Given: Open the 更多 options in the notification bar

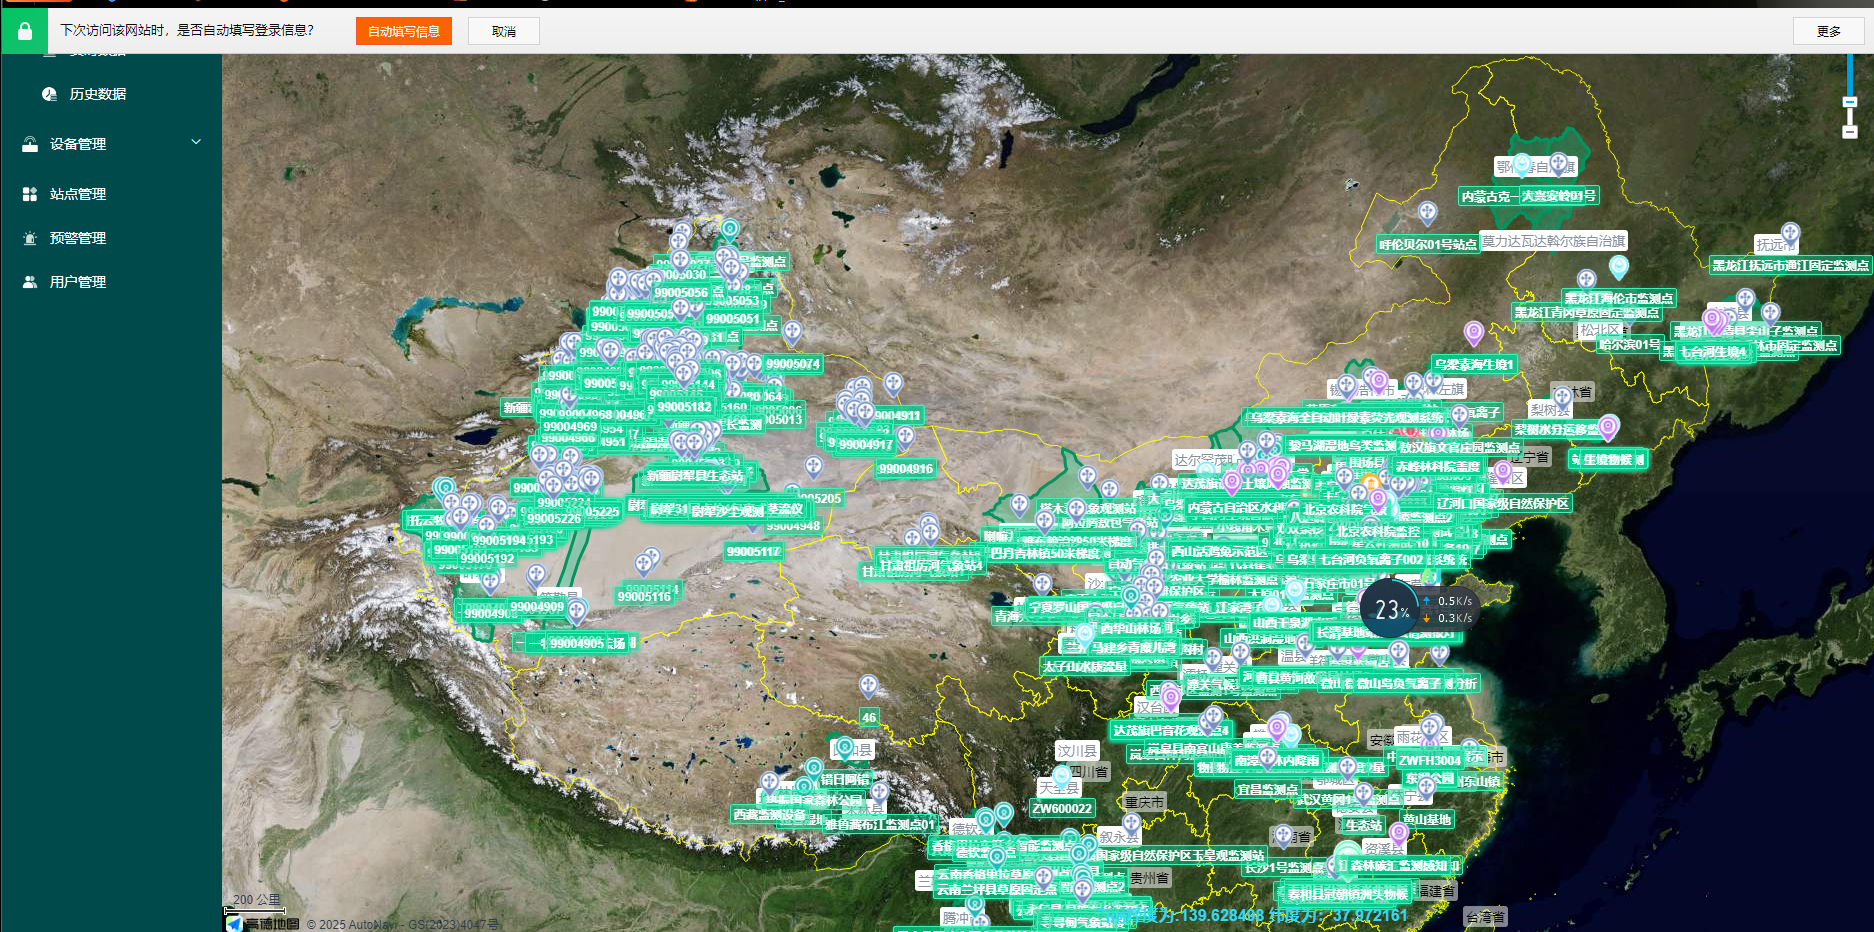Looking at the screenshot, I should click(1828, 31).
